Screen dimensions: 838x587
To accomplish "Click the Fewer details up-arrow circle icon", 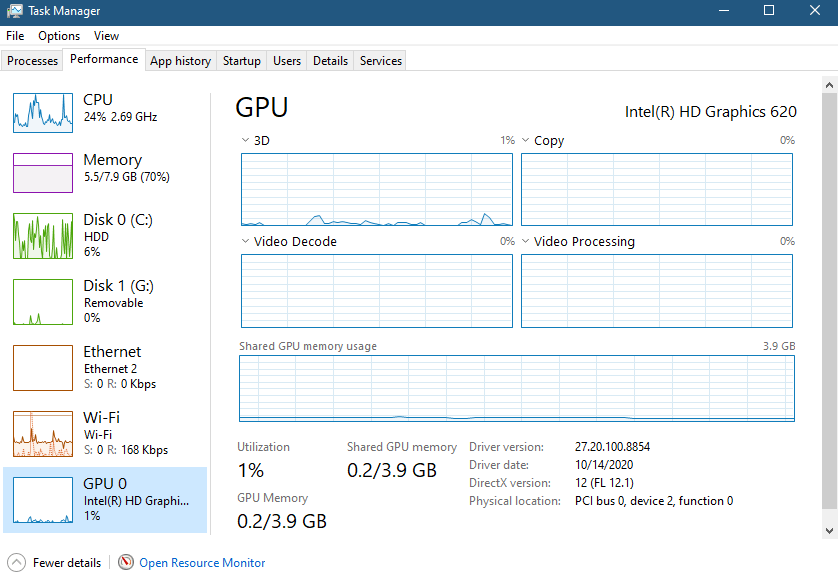I will pyautogui.click(x=17, y=562).
